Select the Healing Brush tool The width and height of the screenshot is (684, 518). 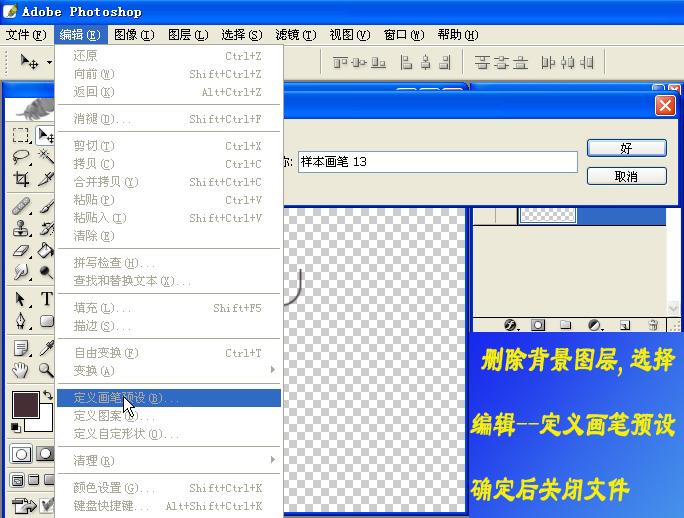(x=21, y=206)
